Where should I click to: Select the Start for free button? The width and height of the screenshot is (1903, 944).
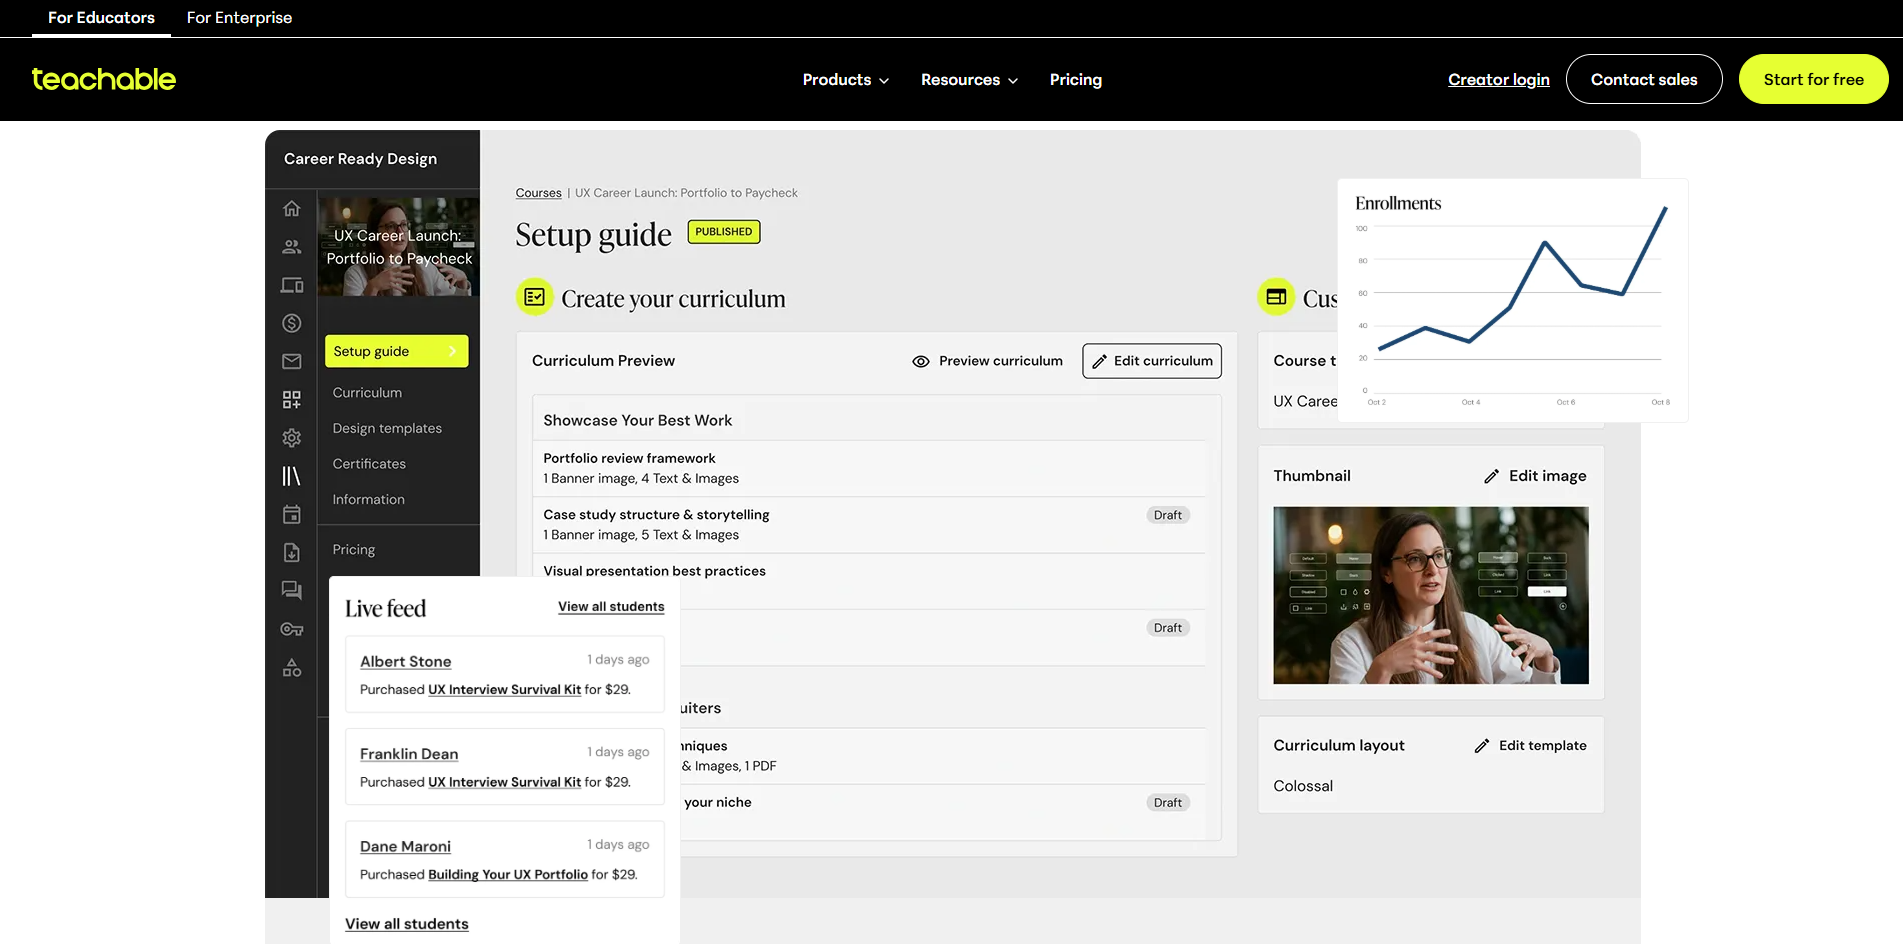click(1813, 79)
